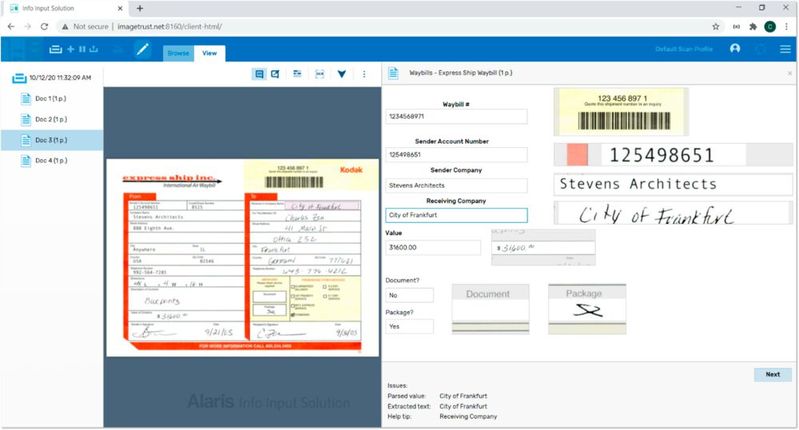This screenshot has height=430, width=799.
Task: Click the fit-width icon in viewer toolbar
Action: click(319, 74)
